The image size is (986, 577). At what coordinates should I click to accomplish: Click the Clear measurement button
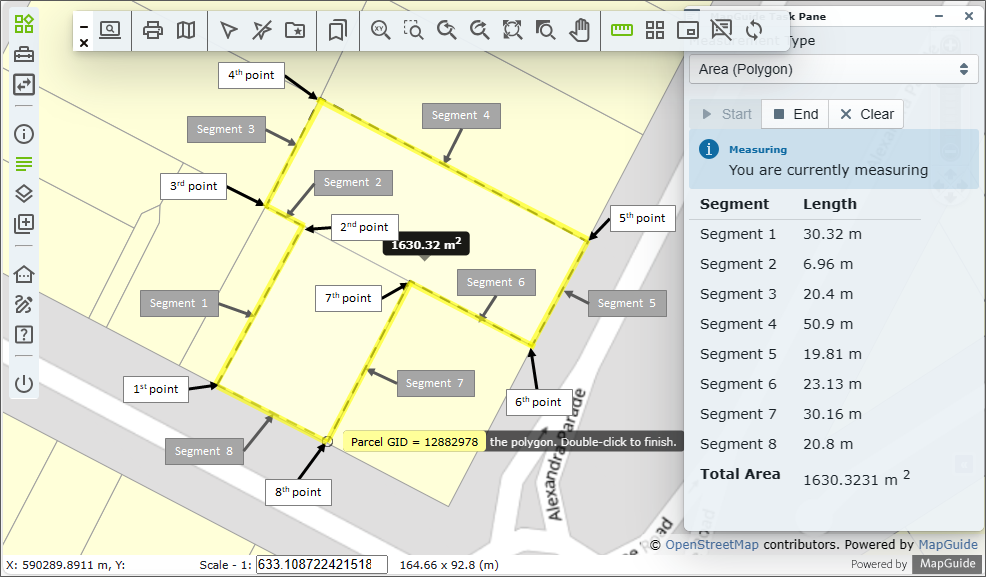[867, 114]
